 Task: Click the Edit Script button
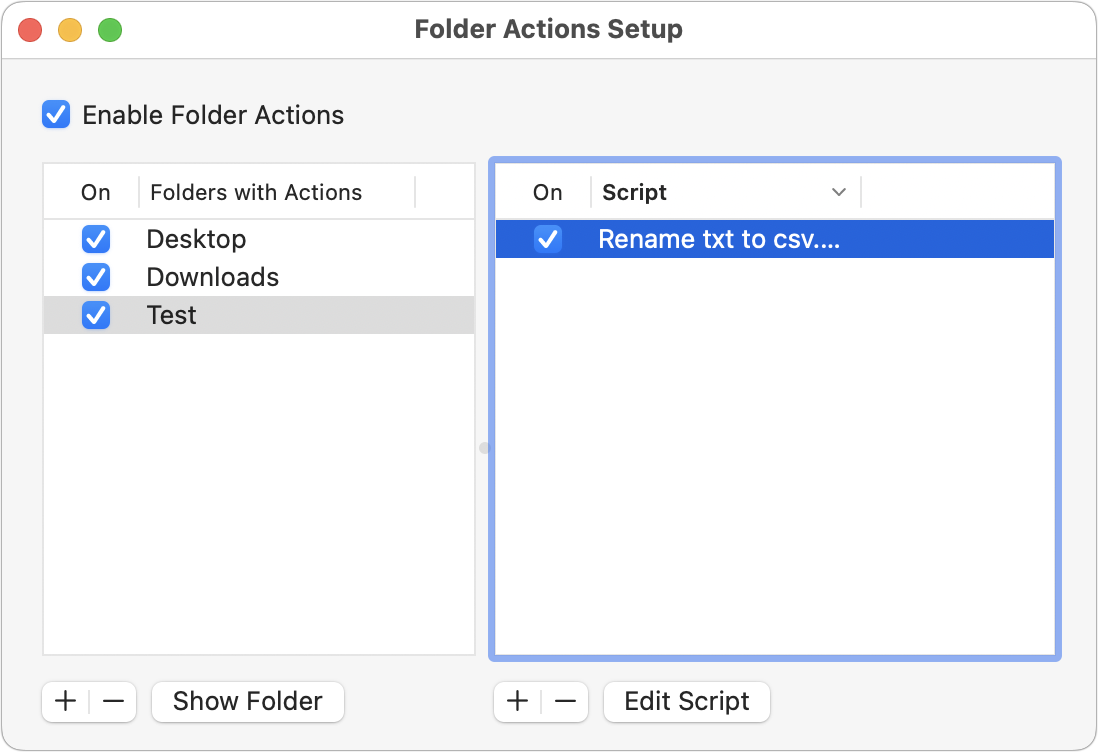[686, 701]
